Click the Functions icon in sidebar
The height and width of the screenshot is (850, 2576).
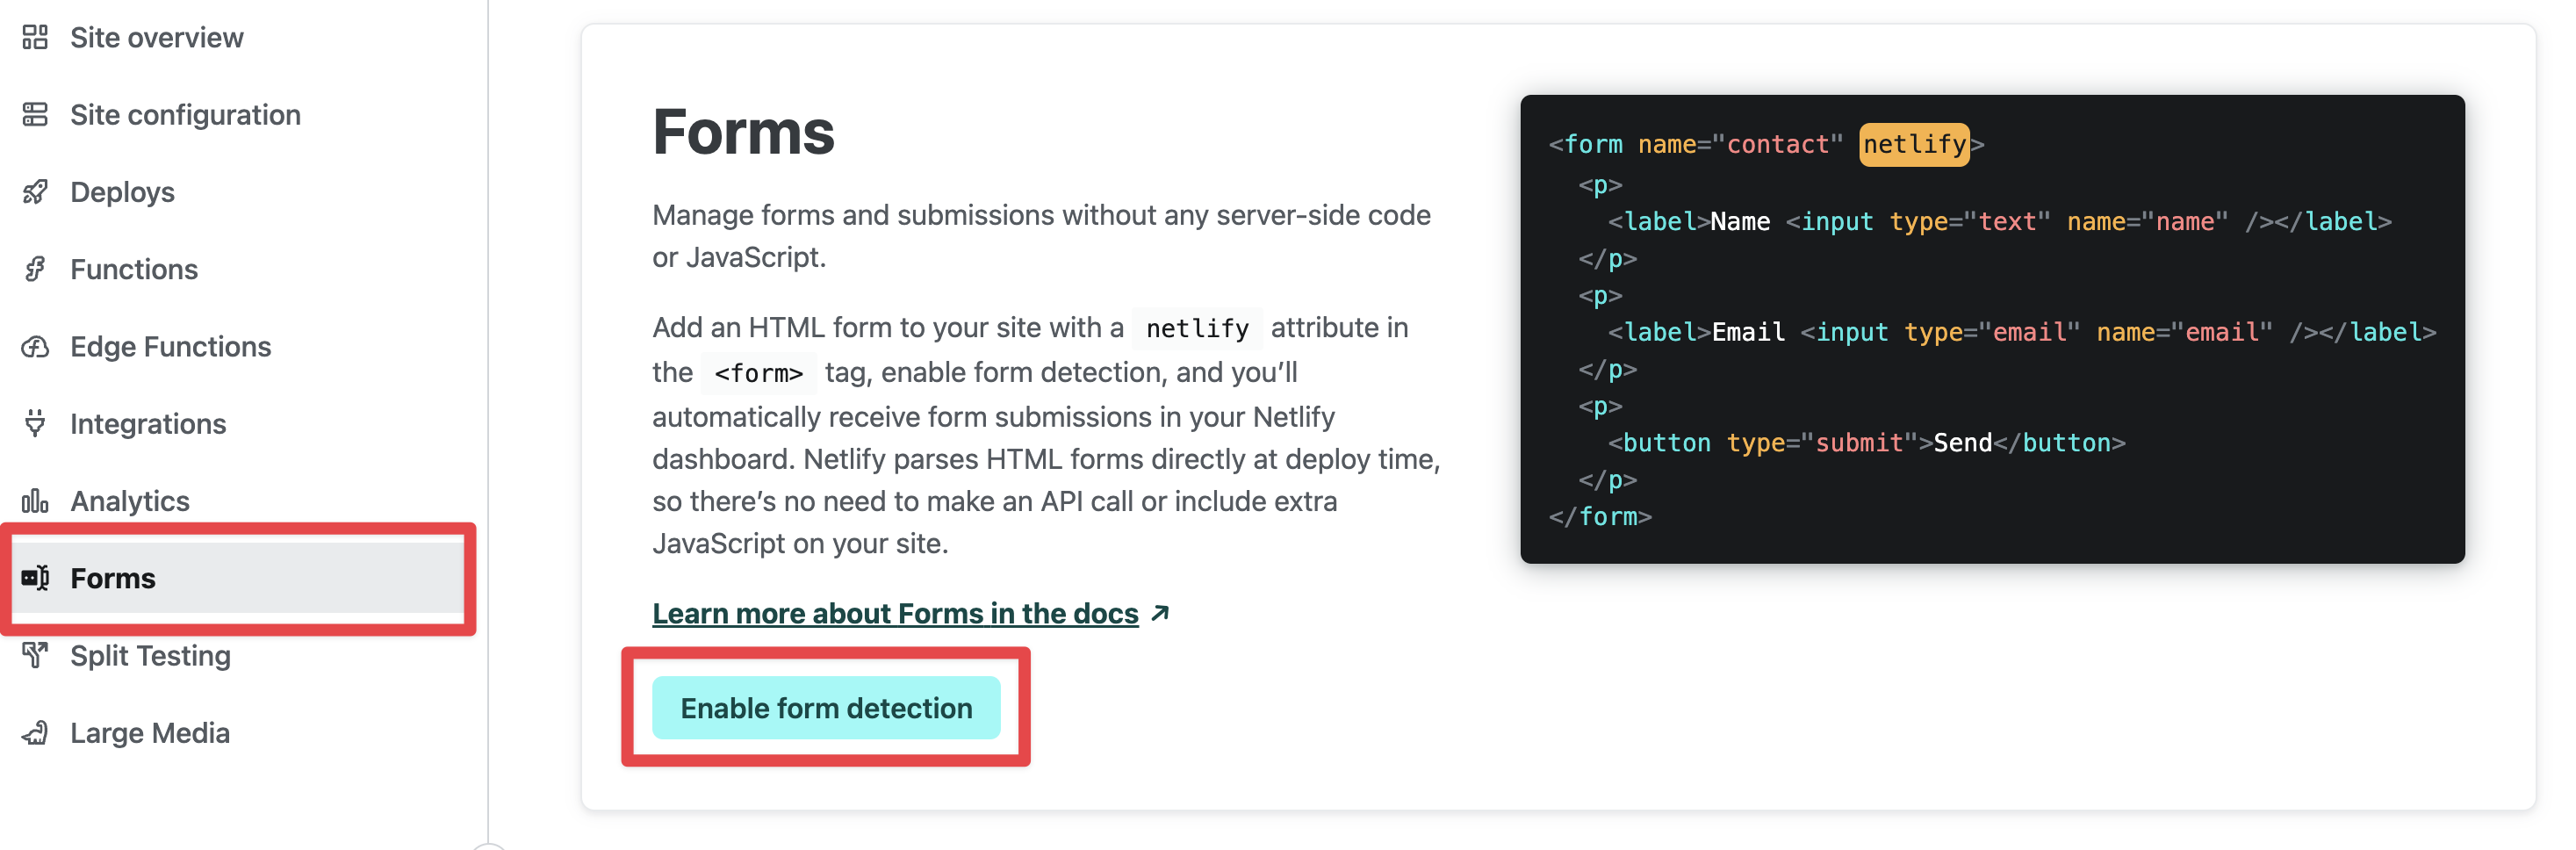click(x=35, y=269)
